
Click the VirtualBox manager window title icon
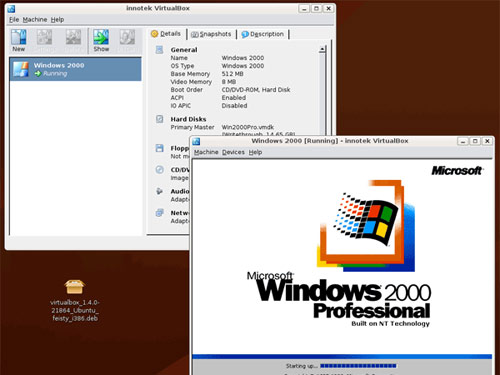11,9
